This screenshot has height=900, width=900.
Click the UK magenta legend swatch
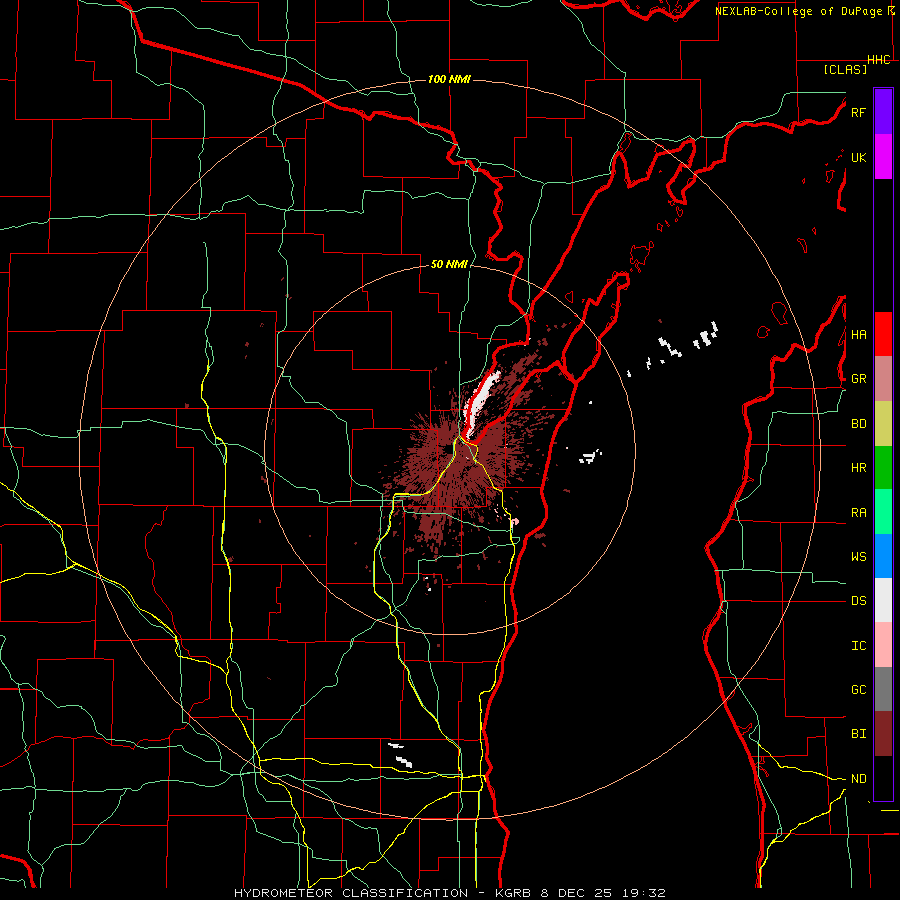(883, 157)
